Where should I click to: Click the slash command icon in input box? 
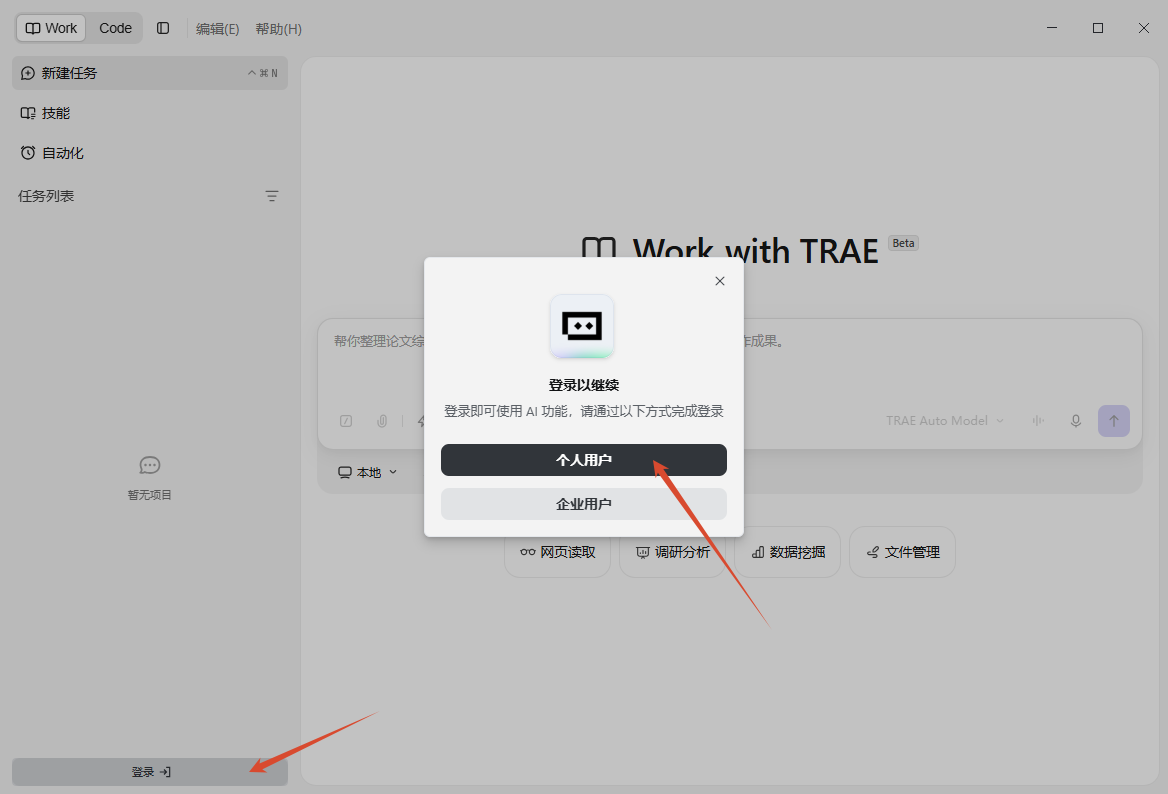pos(346,421)
